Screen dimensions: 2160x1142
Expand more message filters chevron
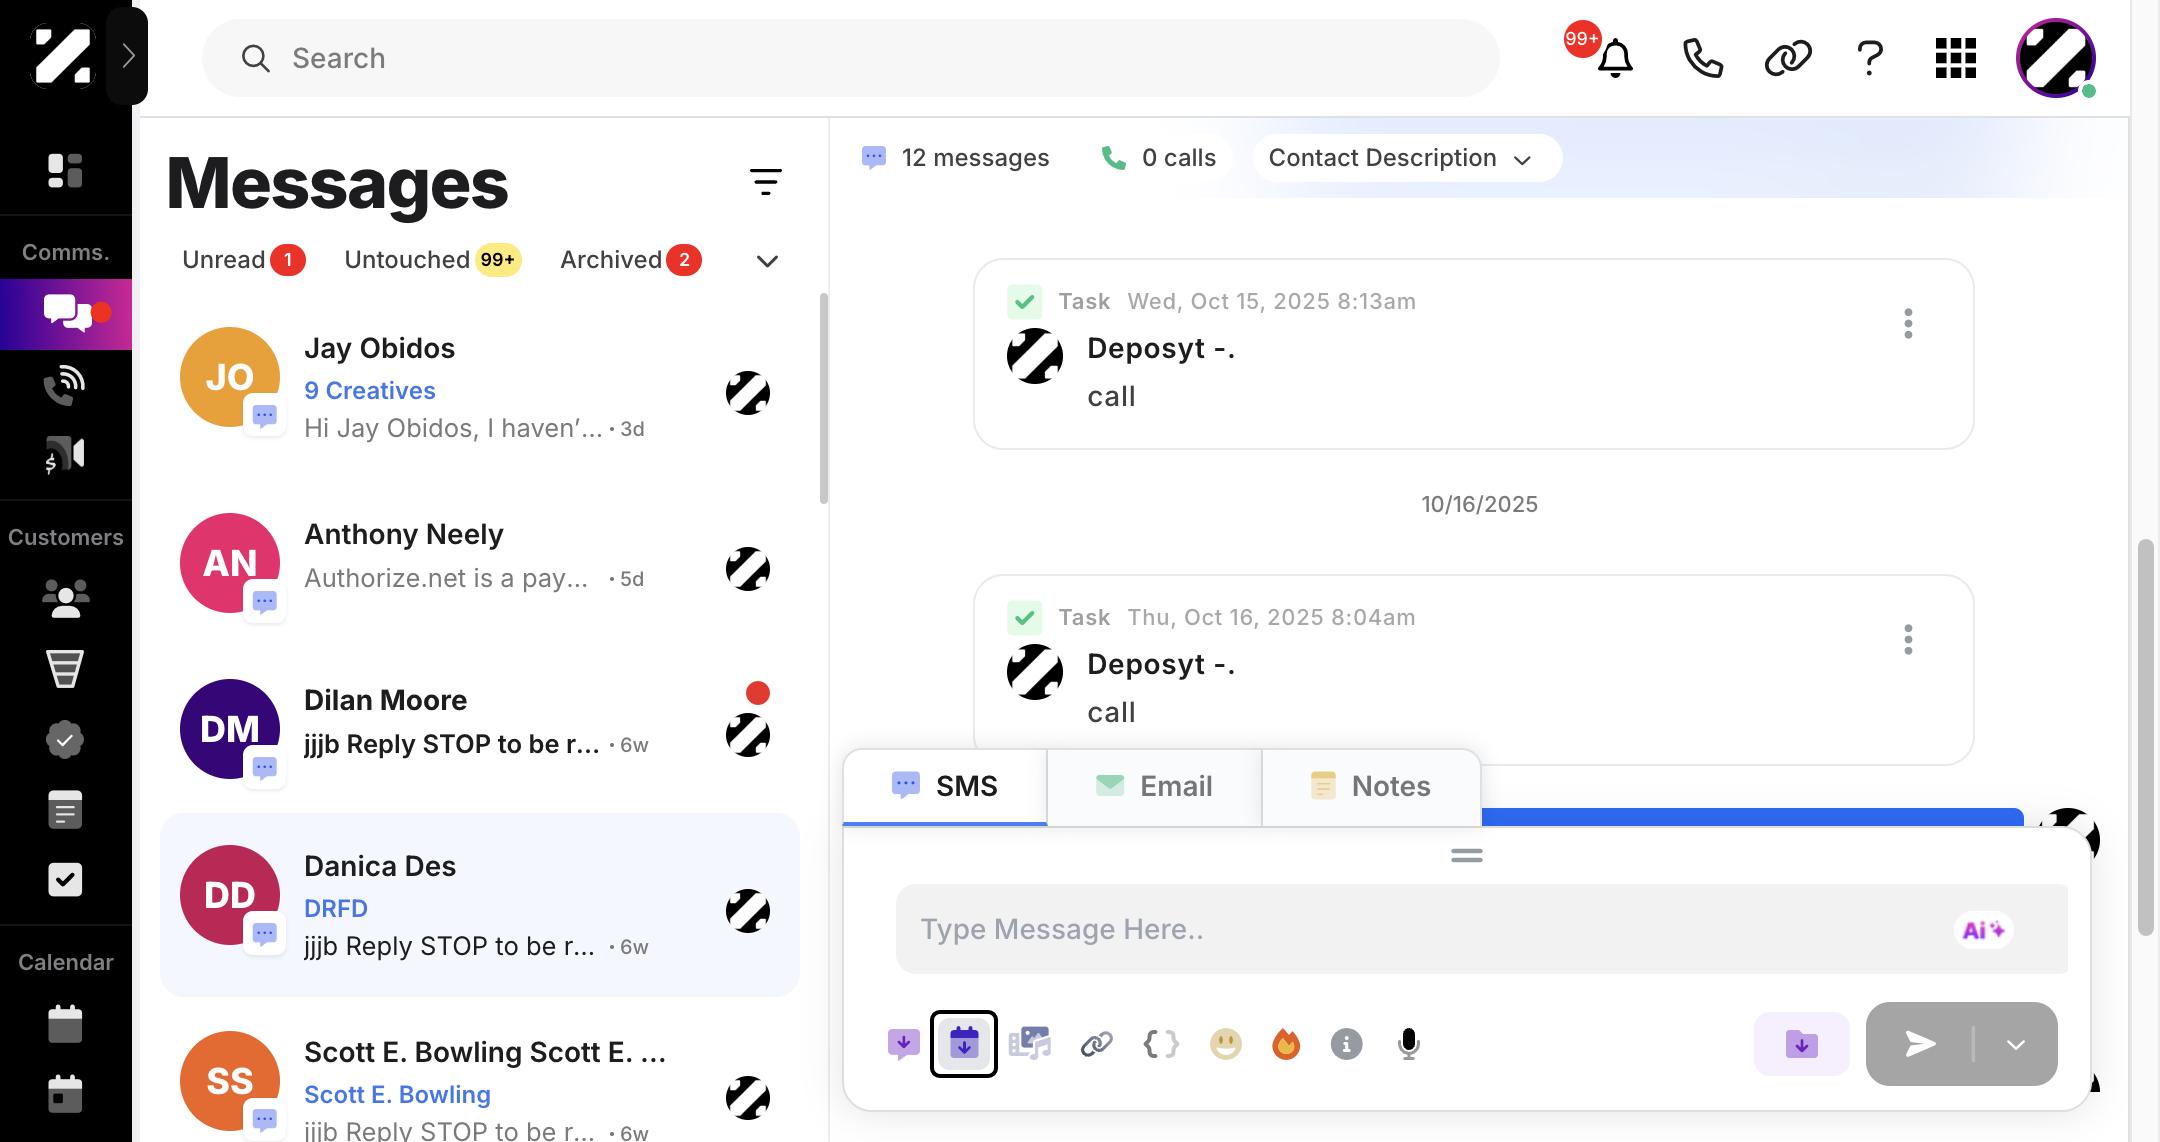pos(767,261)
